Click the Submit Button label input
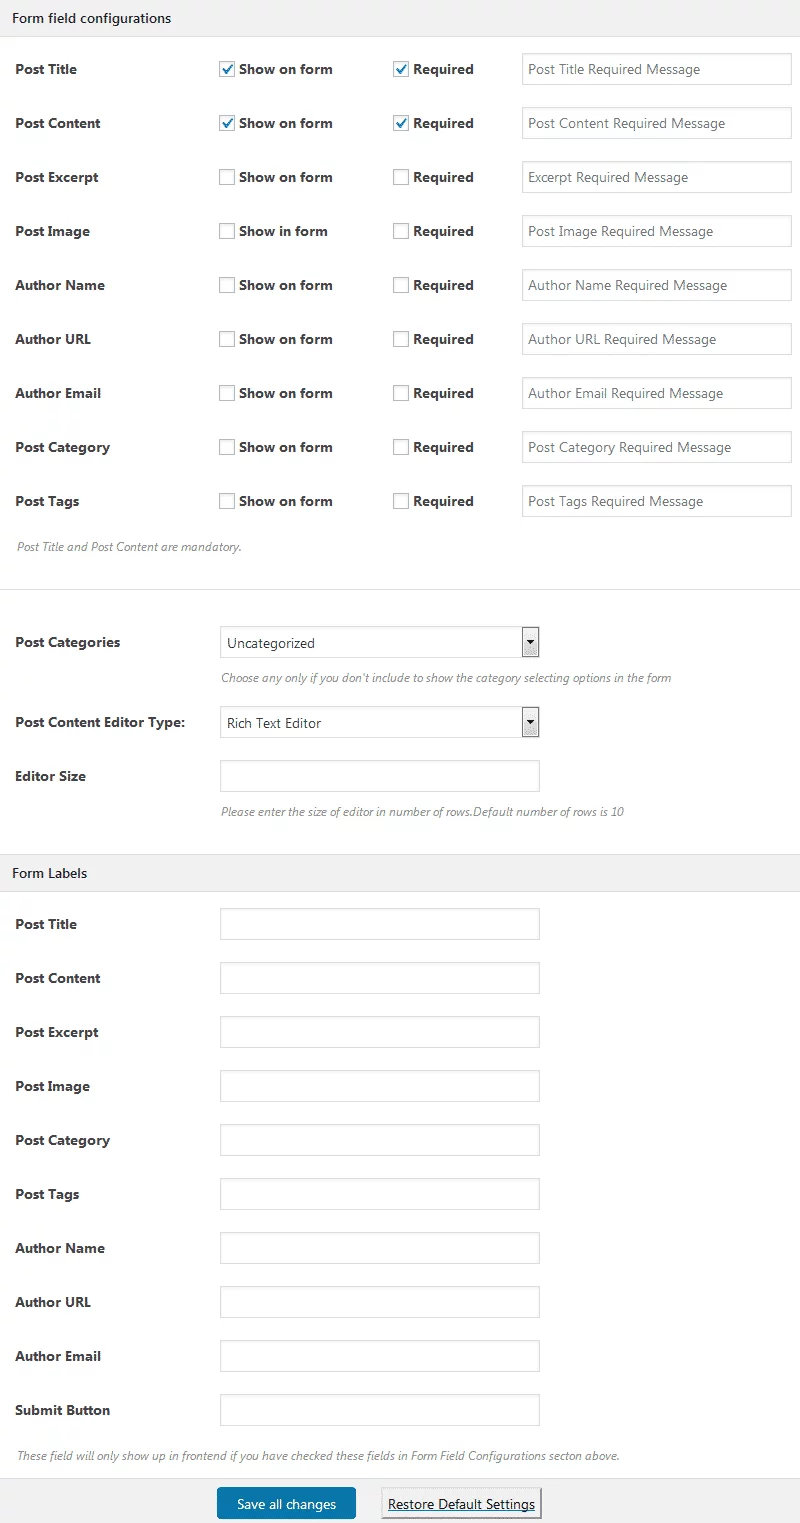The height and width of the screenshot is (1523, 800). tap(380, 1409)
